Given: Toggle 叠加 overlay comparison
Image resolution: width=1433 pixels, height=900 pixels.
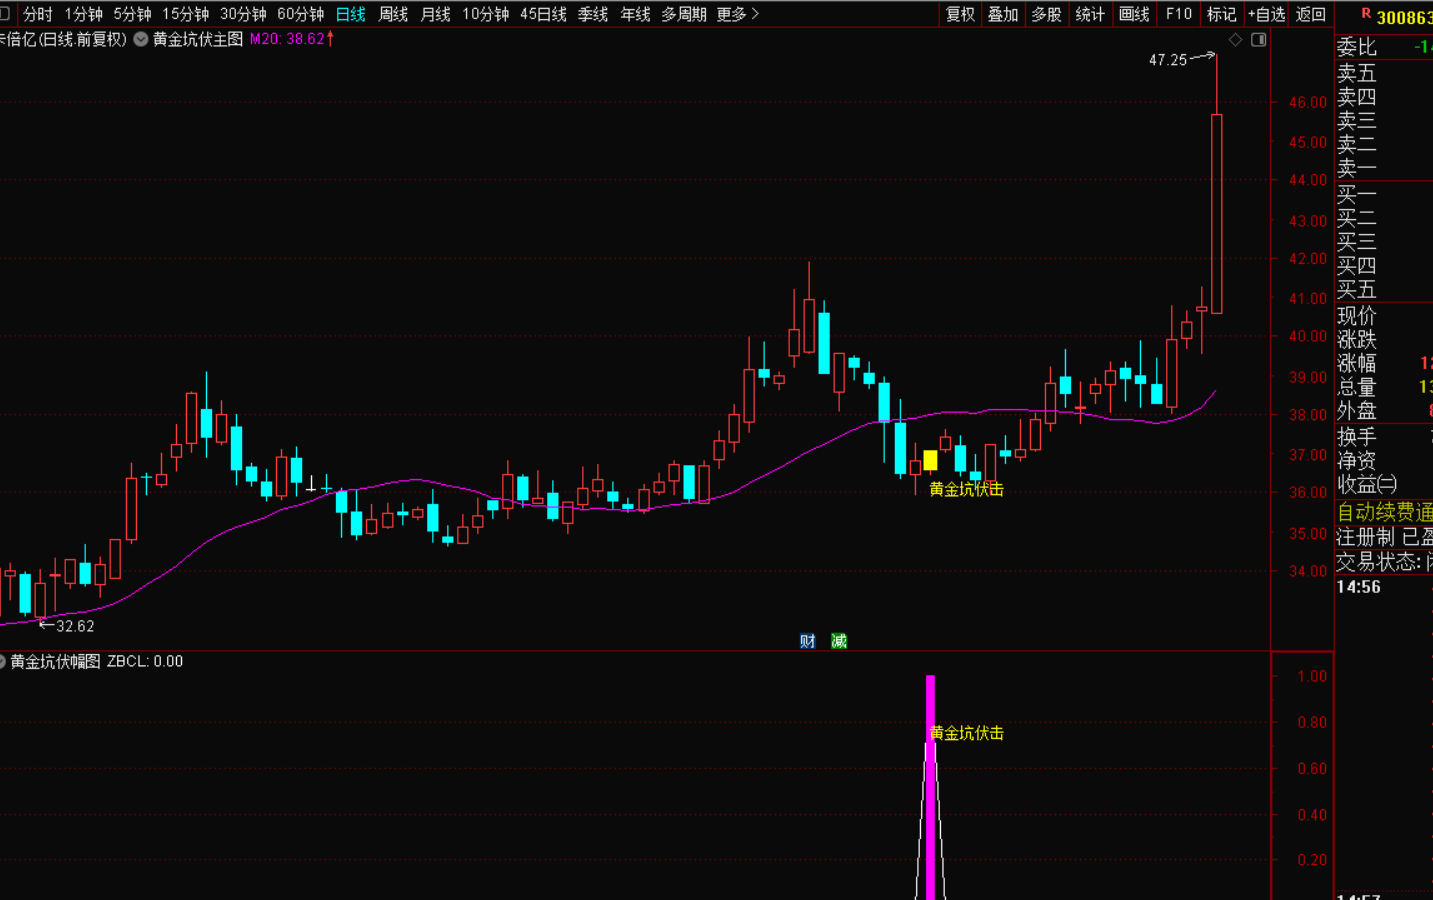Looking at the screenshot, I should [x=1003, y=14].
